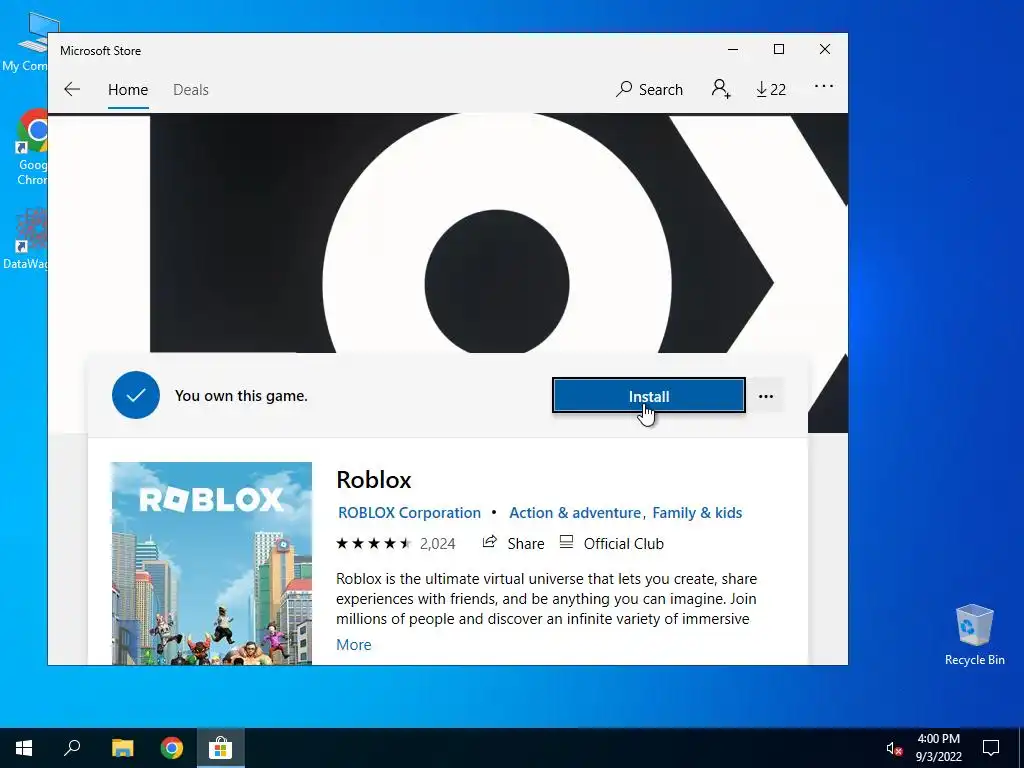Open Downloads and updates showing 22
This screenshot has height=768, width=1024.
click(x=771, y=89)
